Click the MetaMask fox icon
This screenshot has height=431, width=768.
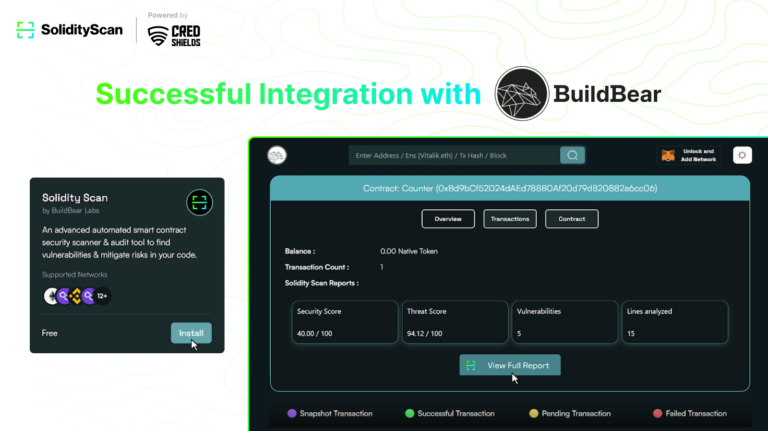[666, 156]
